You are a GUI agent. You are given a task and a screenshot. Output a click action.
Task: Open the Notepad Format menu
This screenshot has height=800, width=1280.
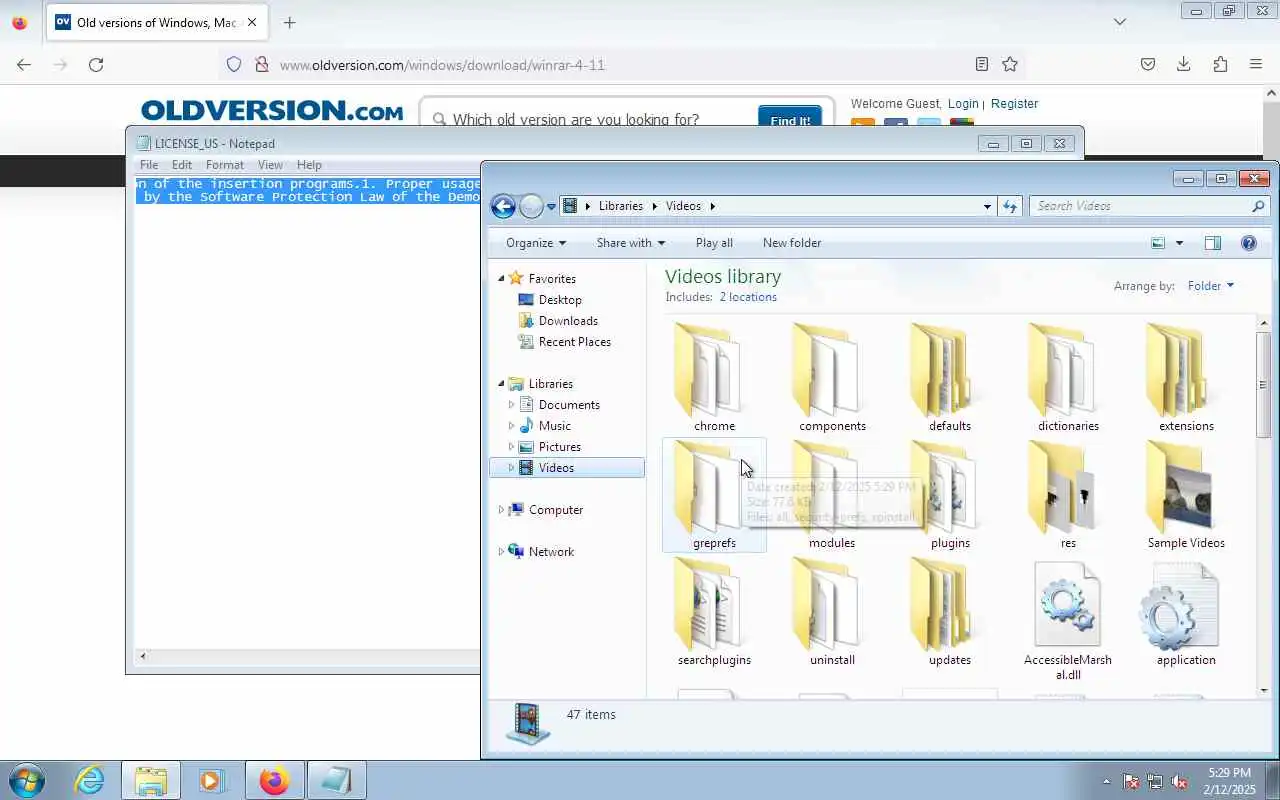coord(225,165)
